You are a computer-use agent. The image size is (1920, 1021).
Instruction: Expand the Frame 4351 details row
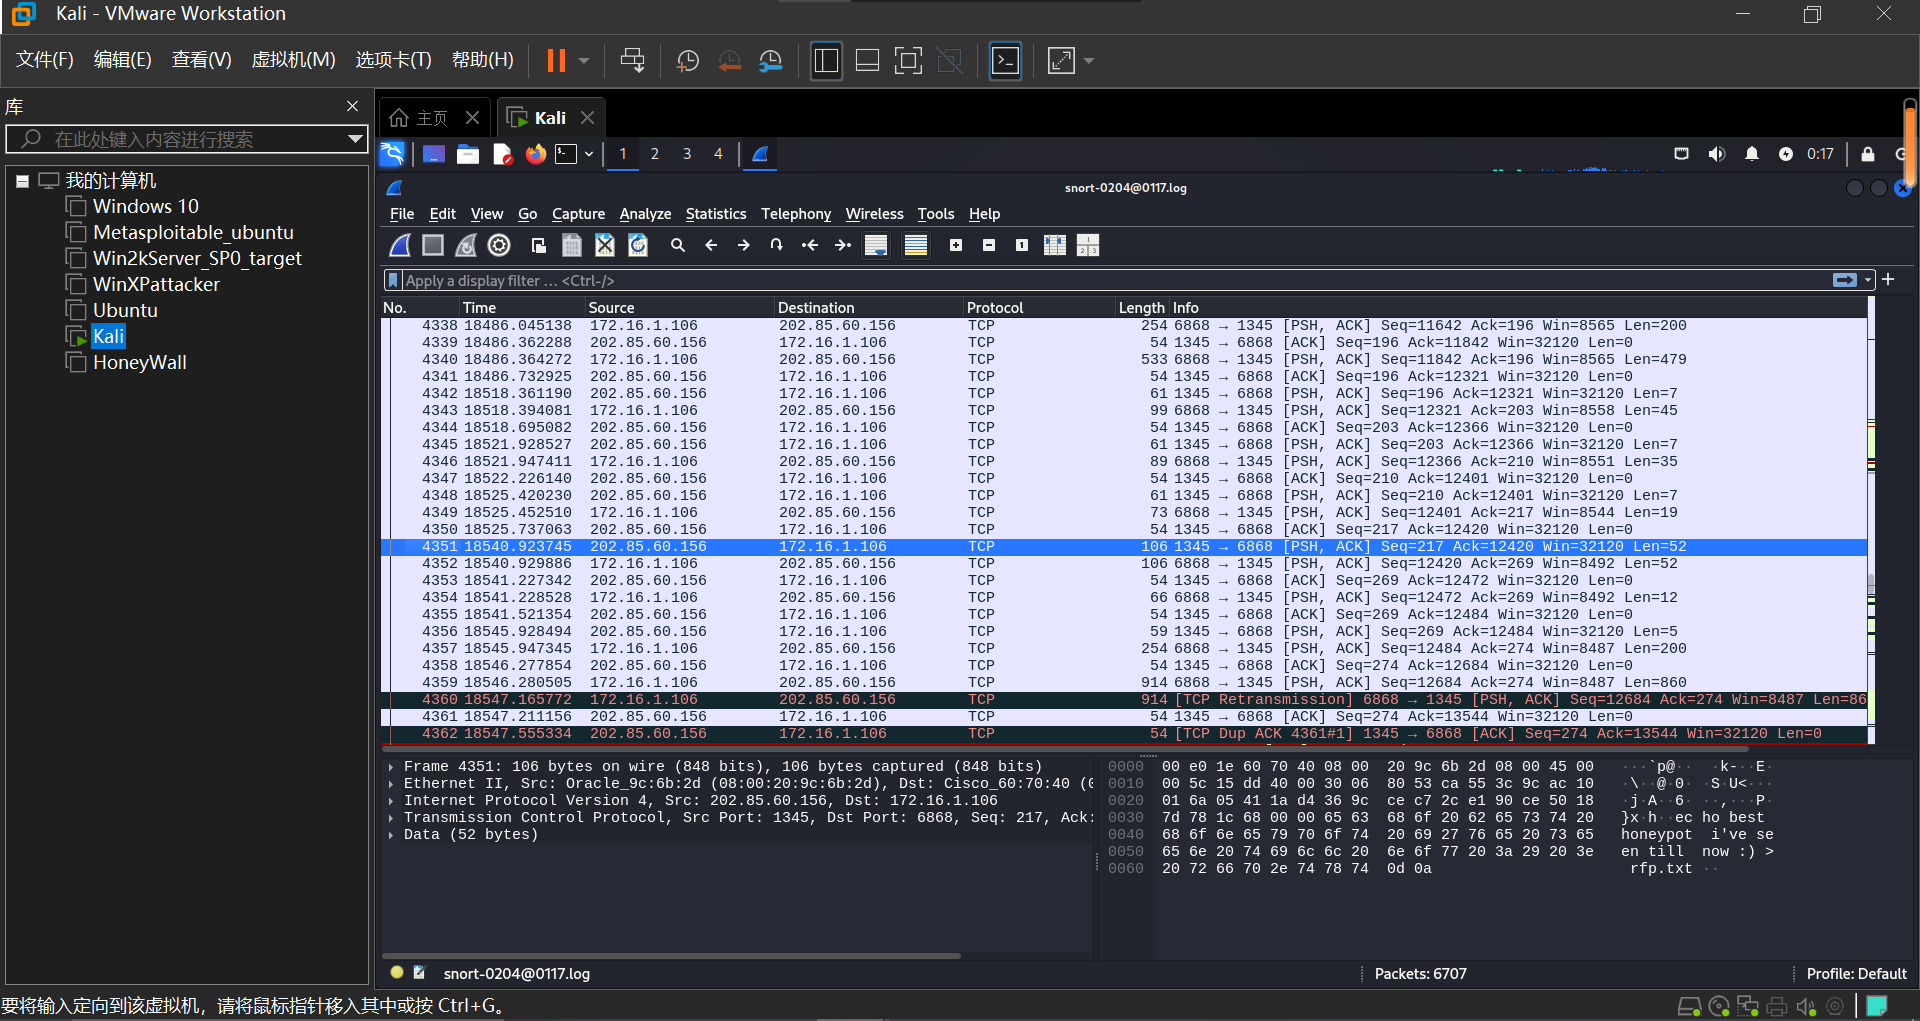[x=391, y=767]
